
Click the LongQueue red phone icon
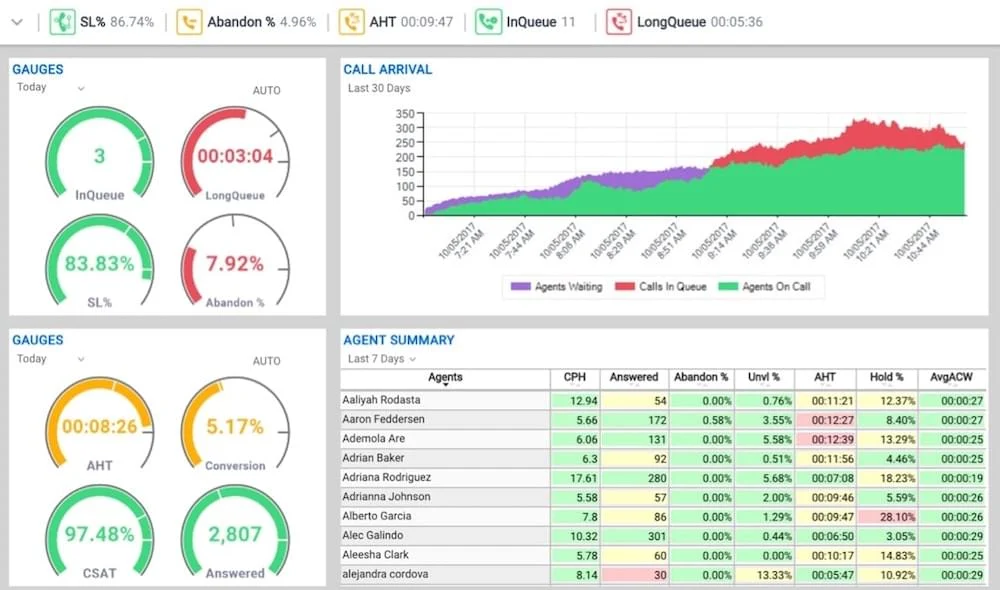[x=619, y=22]
